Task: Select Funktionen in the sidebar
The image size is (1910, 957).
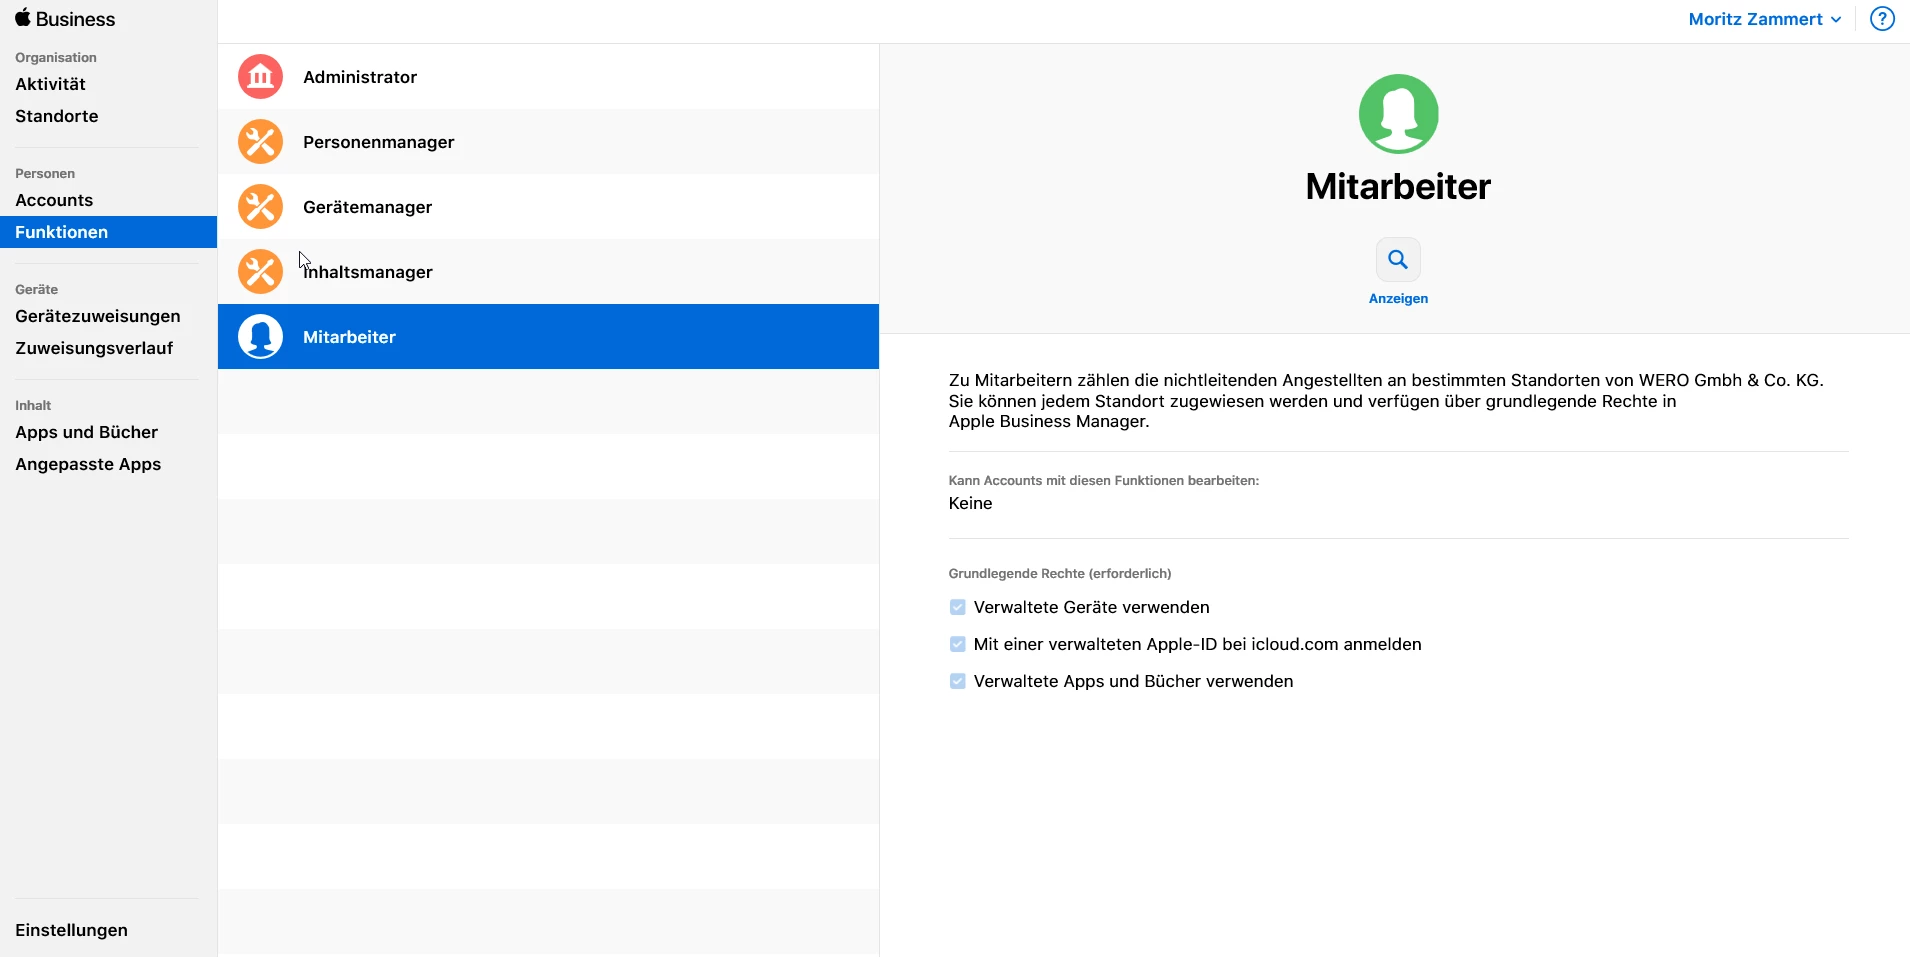Action: coord(108,232)
